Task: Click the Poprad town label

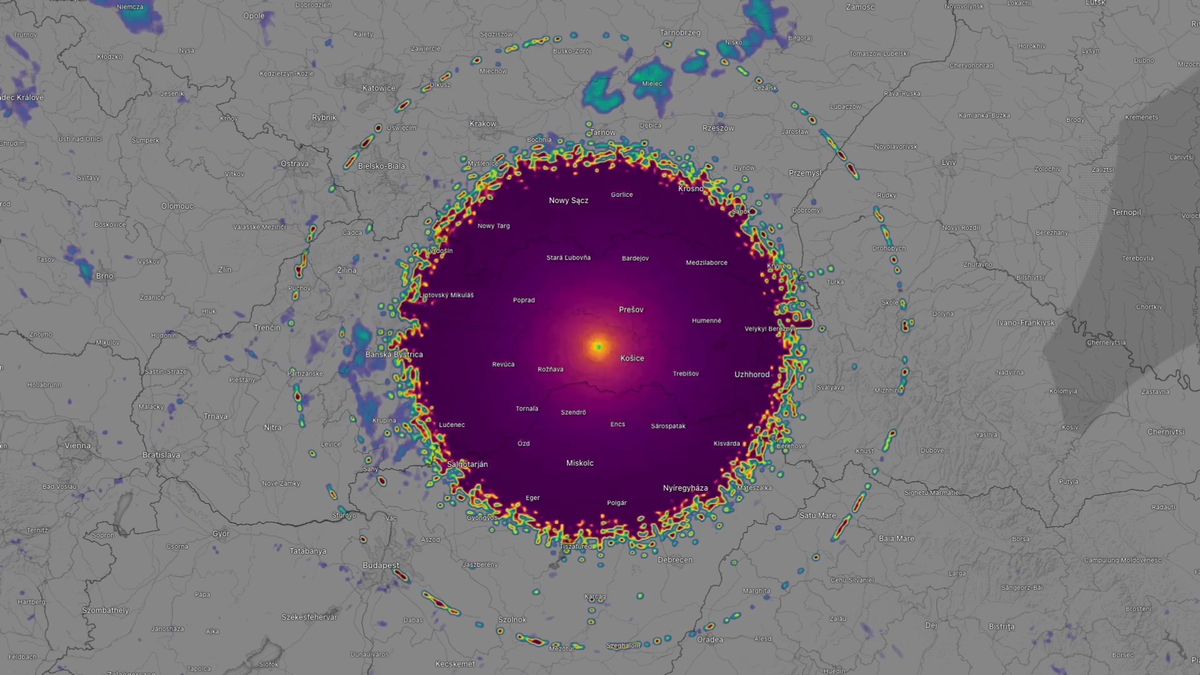Action: point(523,300)
